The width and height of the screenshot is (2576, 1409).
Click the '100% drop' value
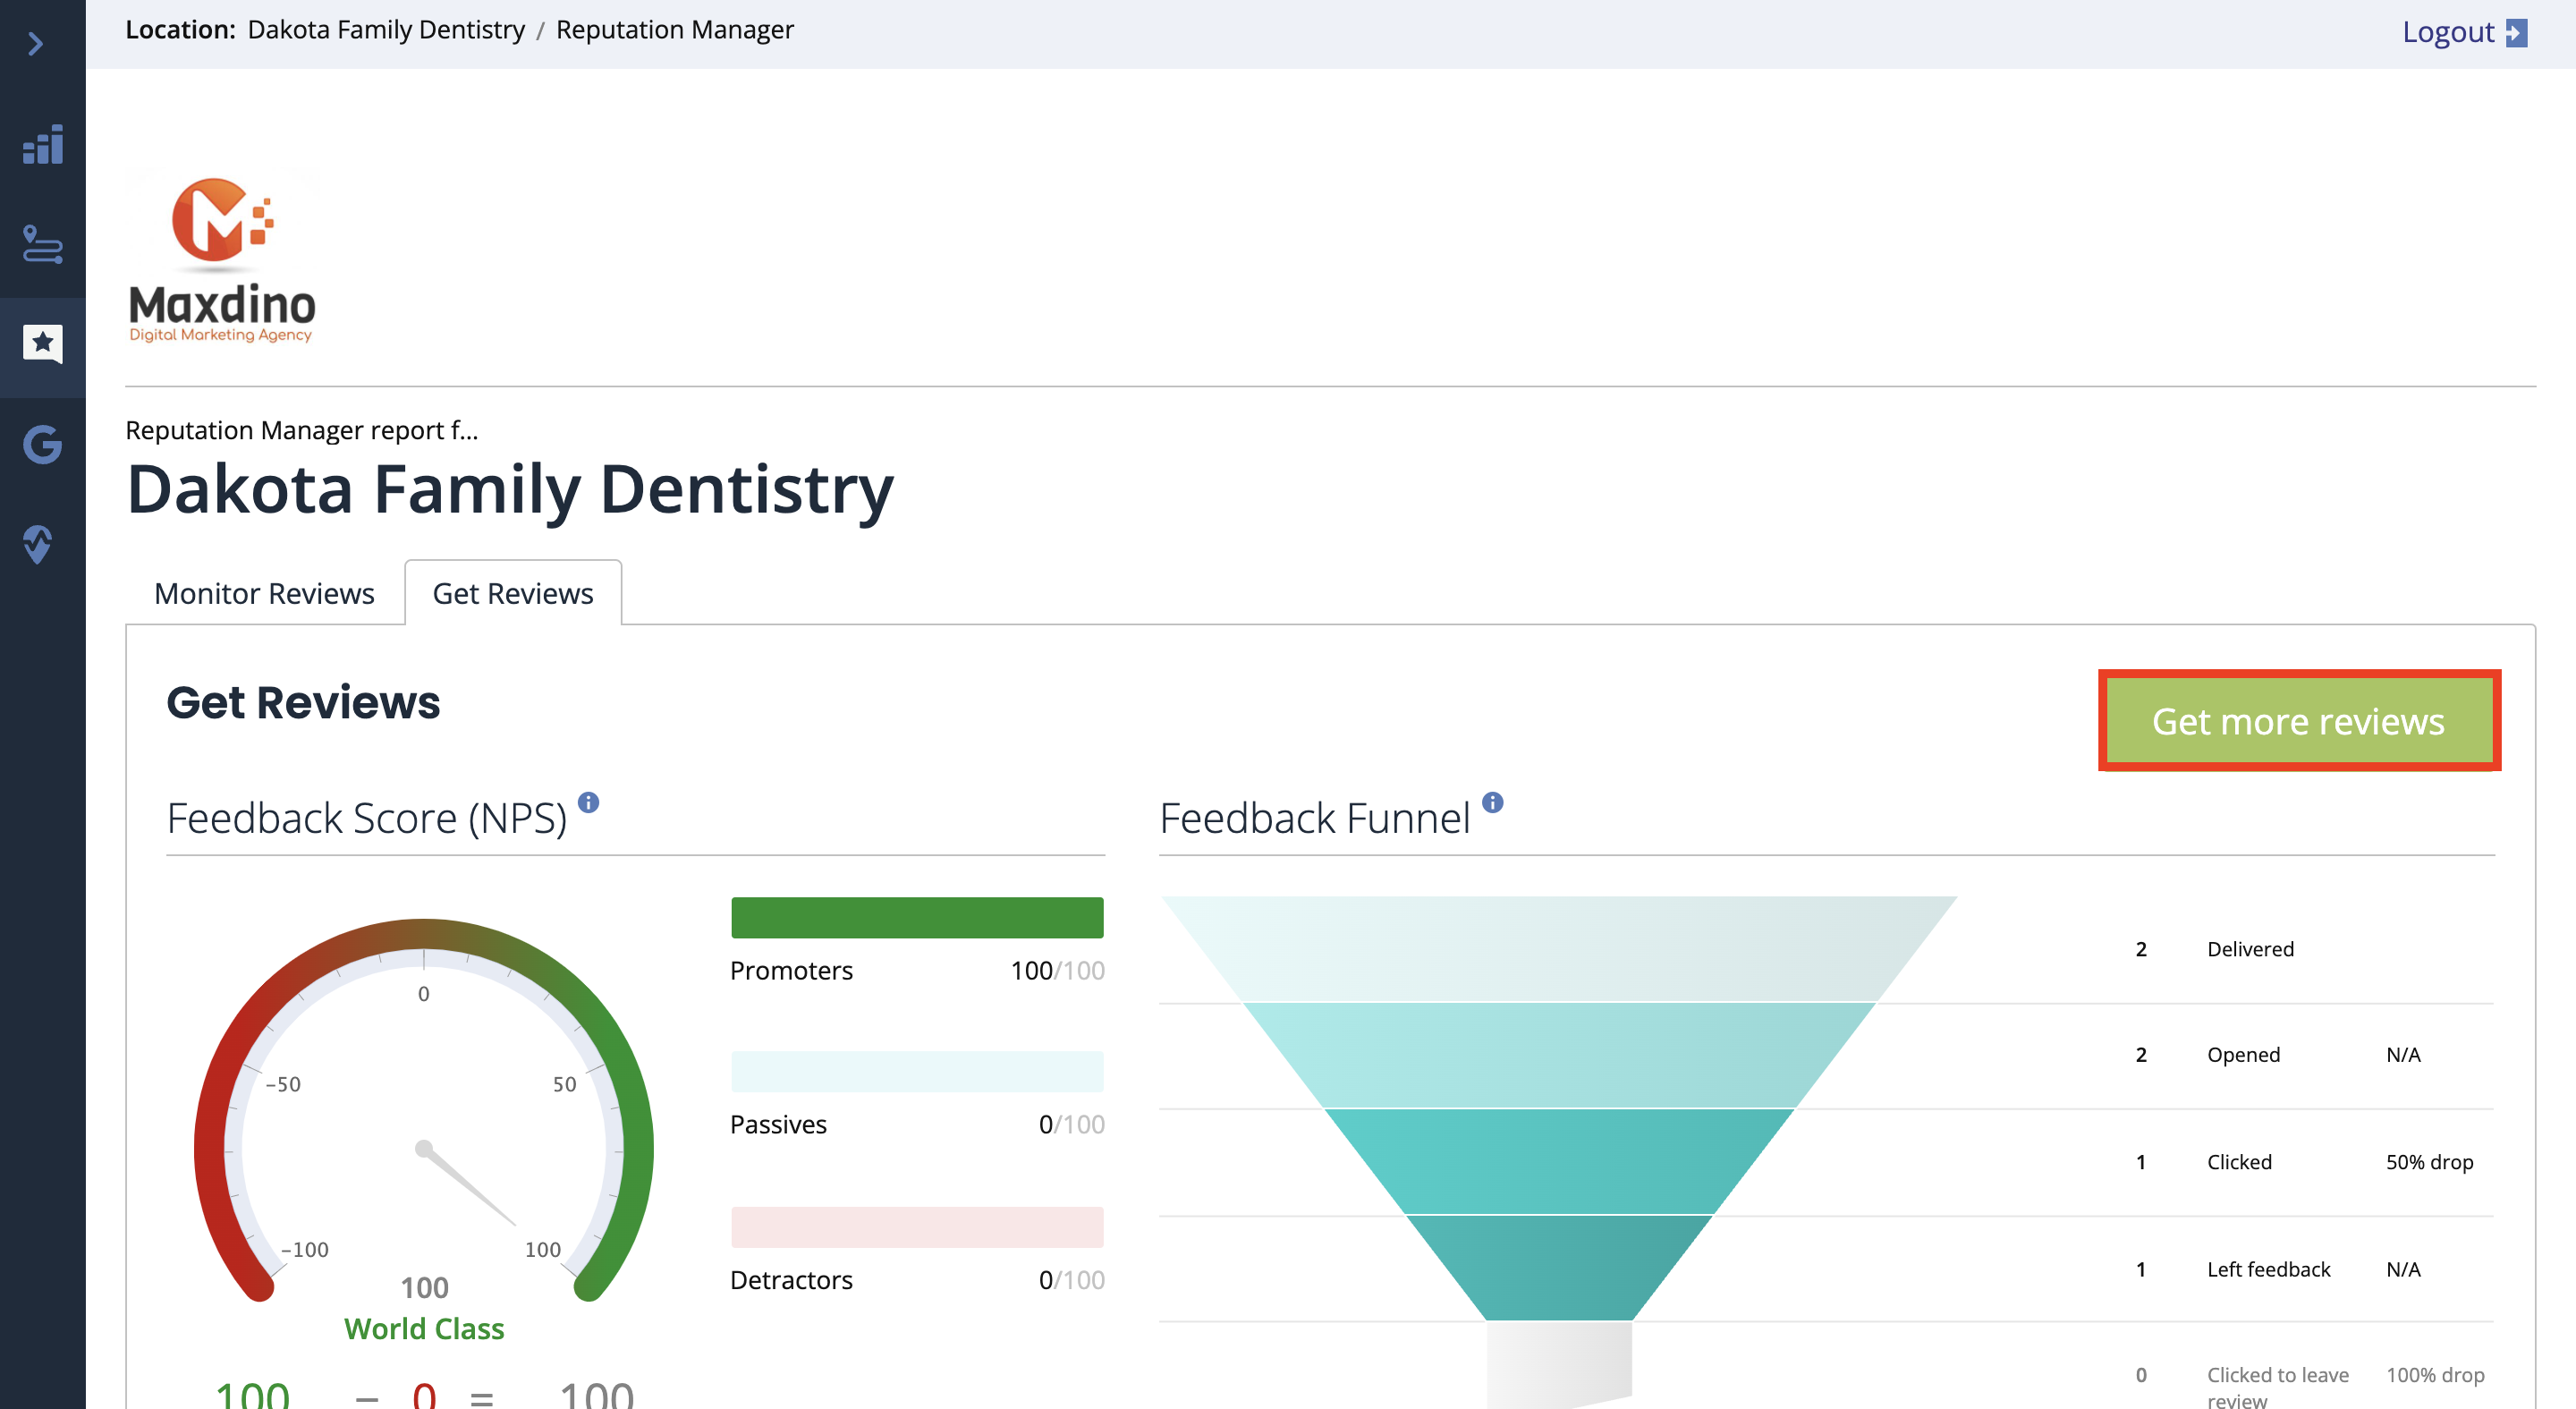click(2435, 1375)
